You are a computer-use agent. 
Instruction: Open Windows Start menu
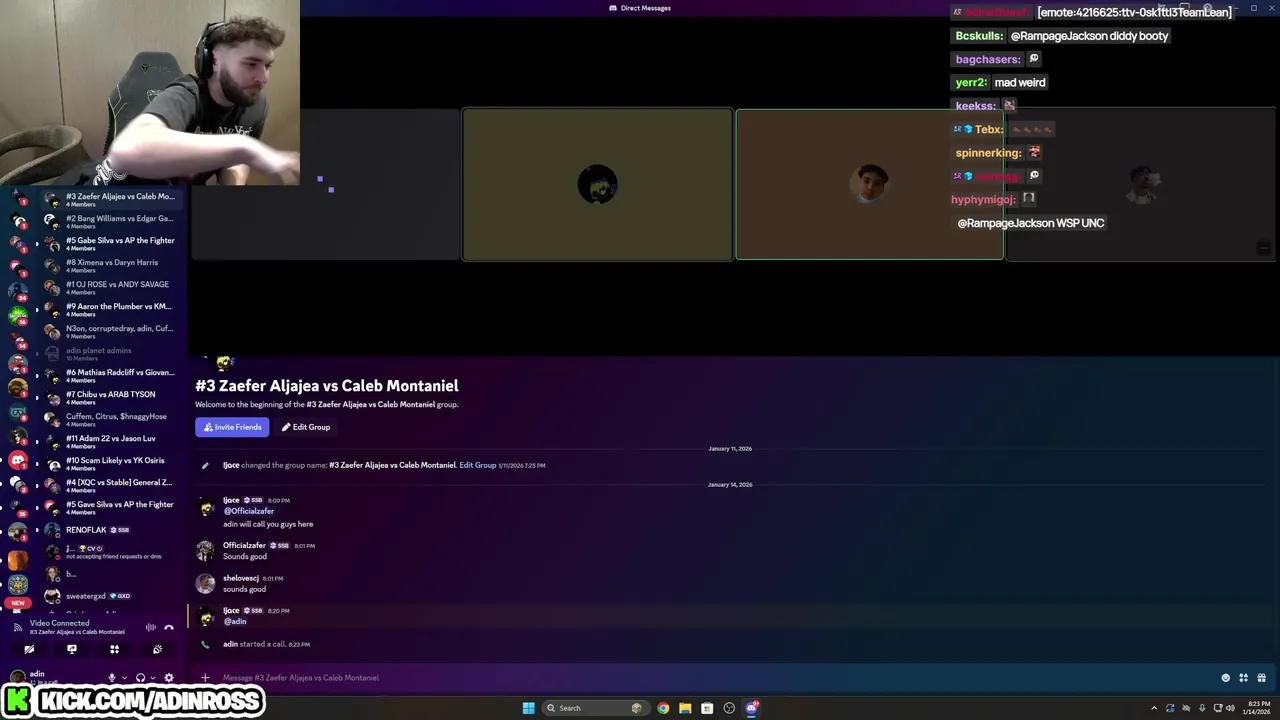click(x=528, y=708)
